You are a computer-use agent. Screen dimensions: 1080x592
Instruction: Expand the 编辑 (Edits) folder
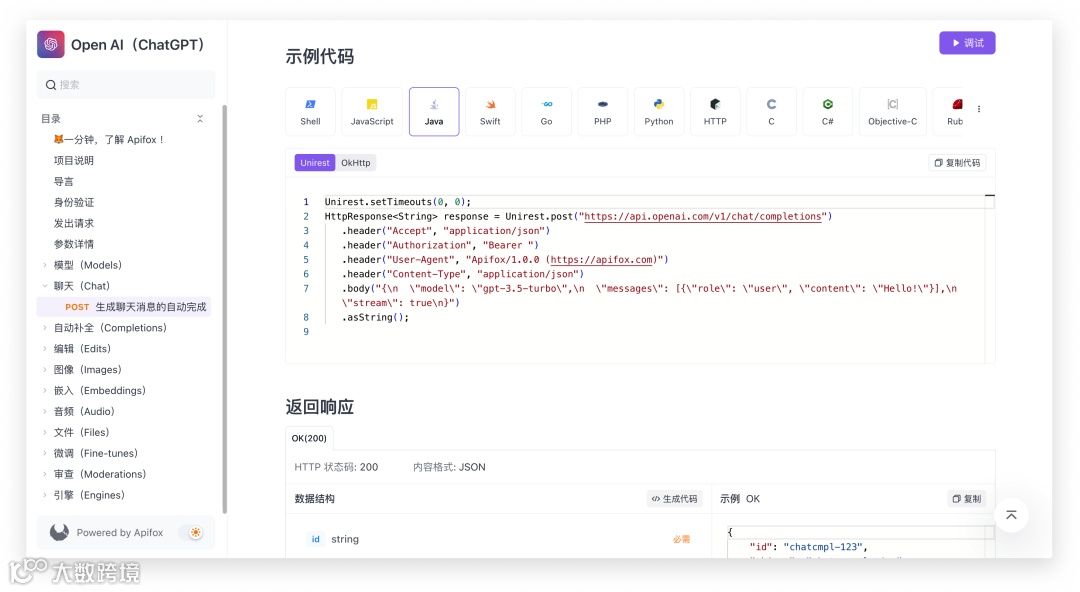(45, 349)
